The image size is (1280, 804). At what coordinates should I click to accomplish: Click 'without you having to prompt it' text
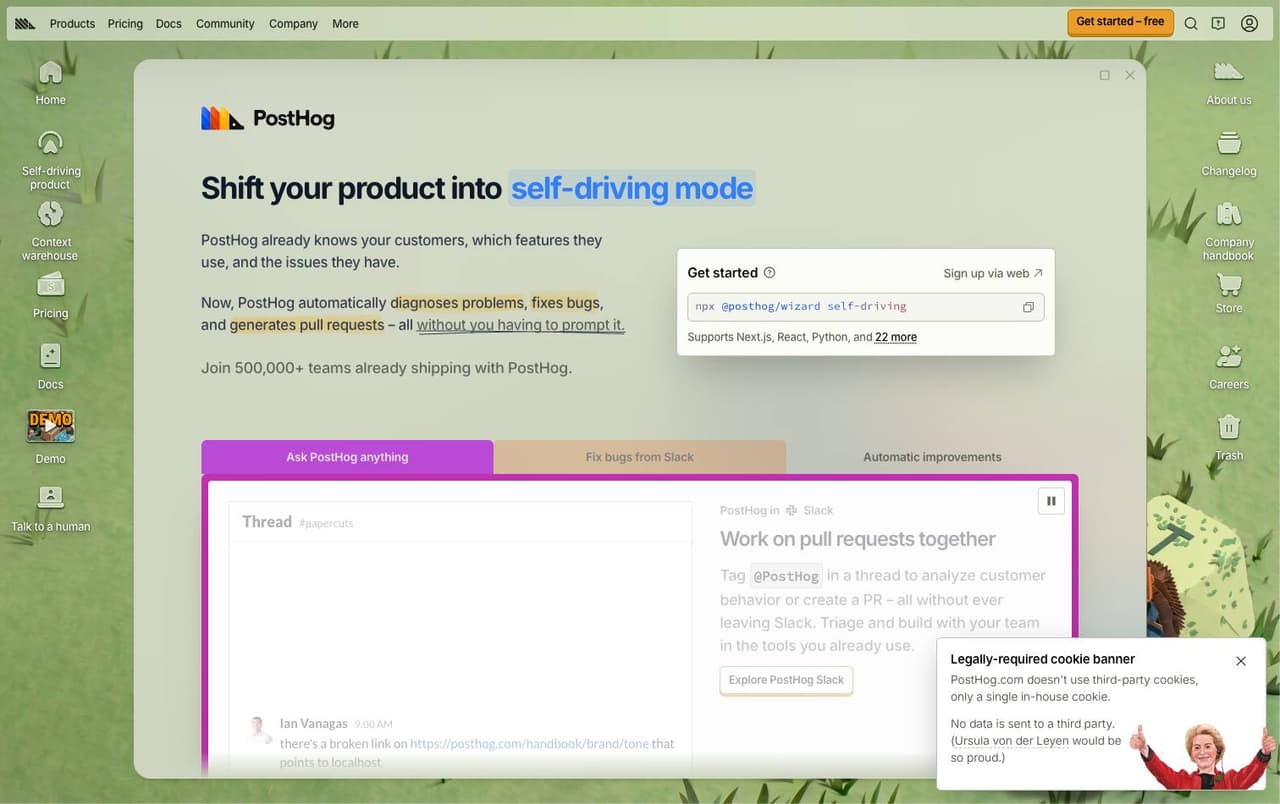coord(520,325)
